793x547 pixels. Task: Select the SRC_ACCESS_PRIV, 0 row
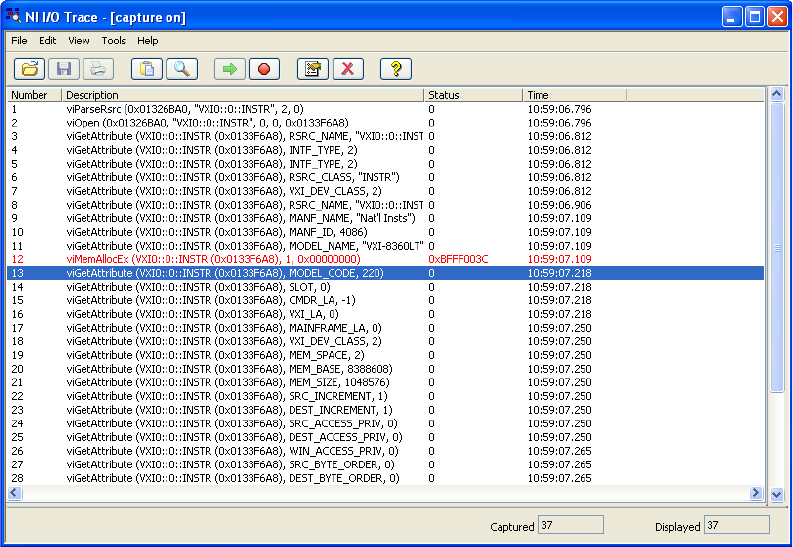[x=385, y=423]
